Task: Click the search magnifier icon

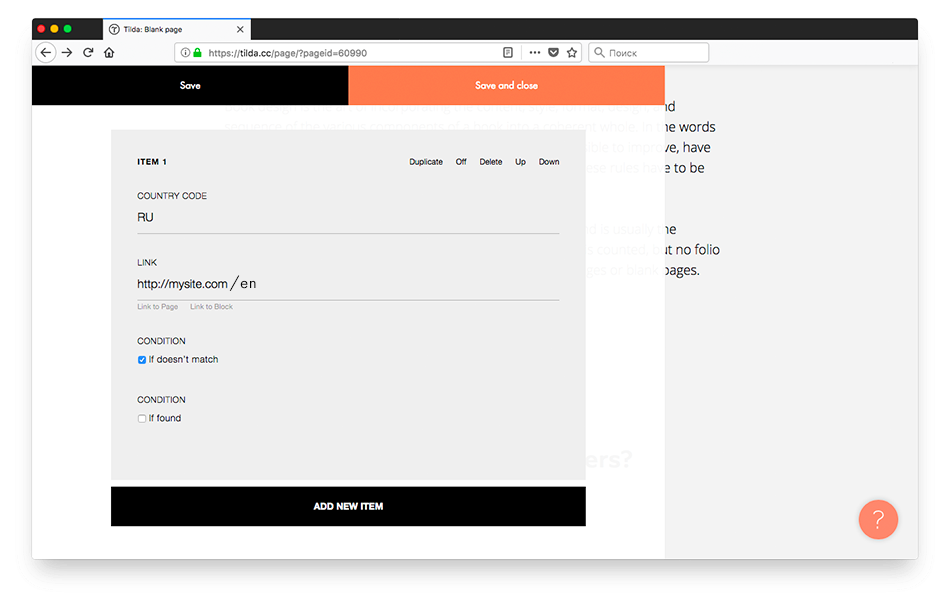Action: pos(599,53)
